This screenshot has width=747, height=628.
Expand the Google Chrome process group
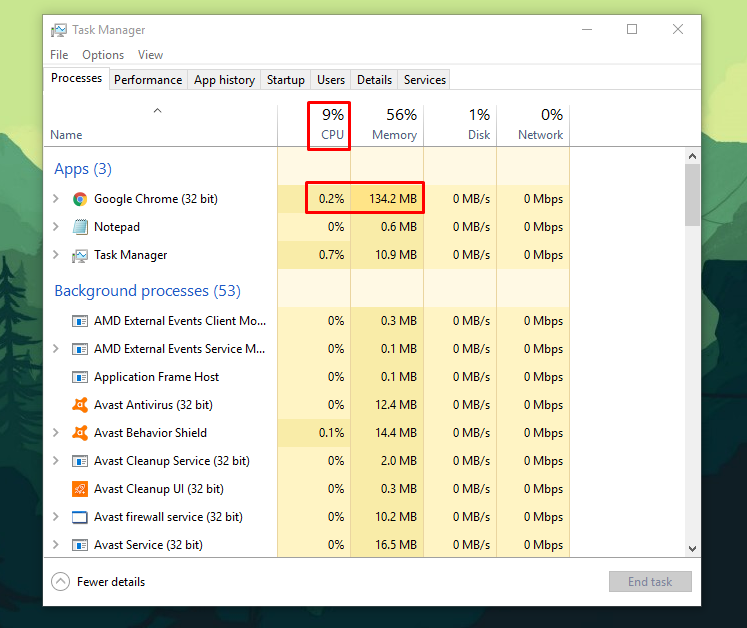click(x=56, y=199)
